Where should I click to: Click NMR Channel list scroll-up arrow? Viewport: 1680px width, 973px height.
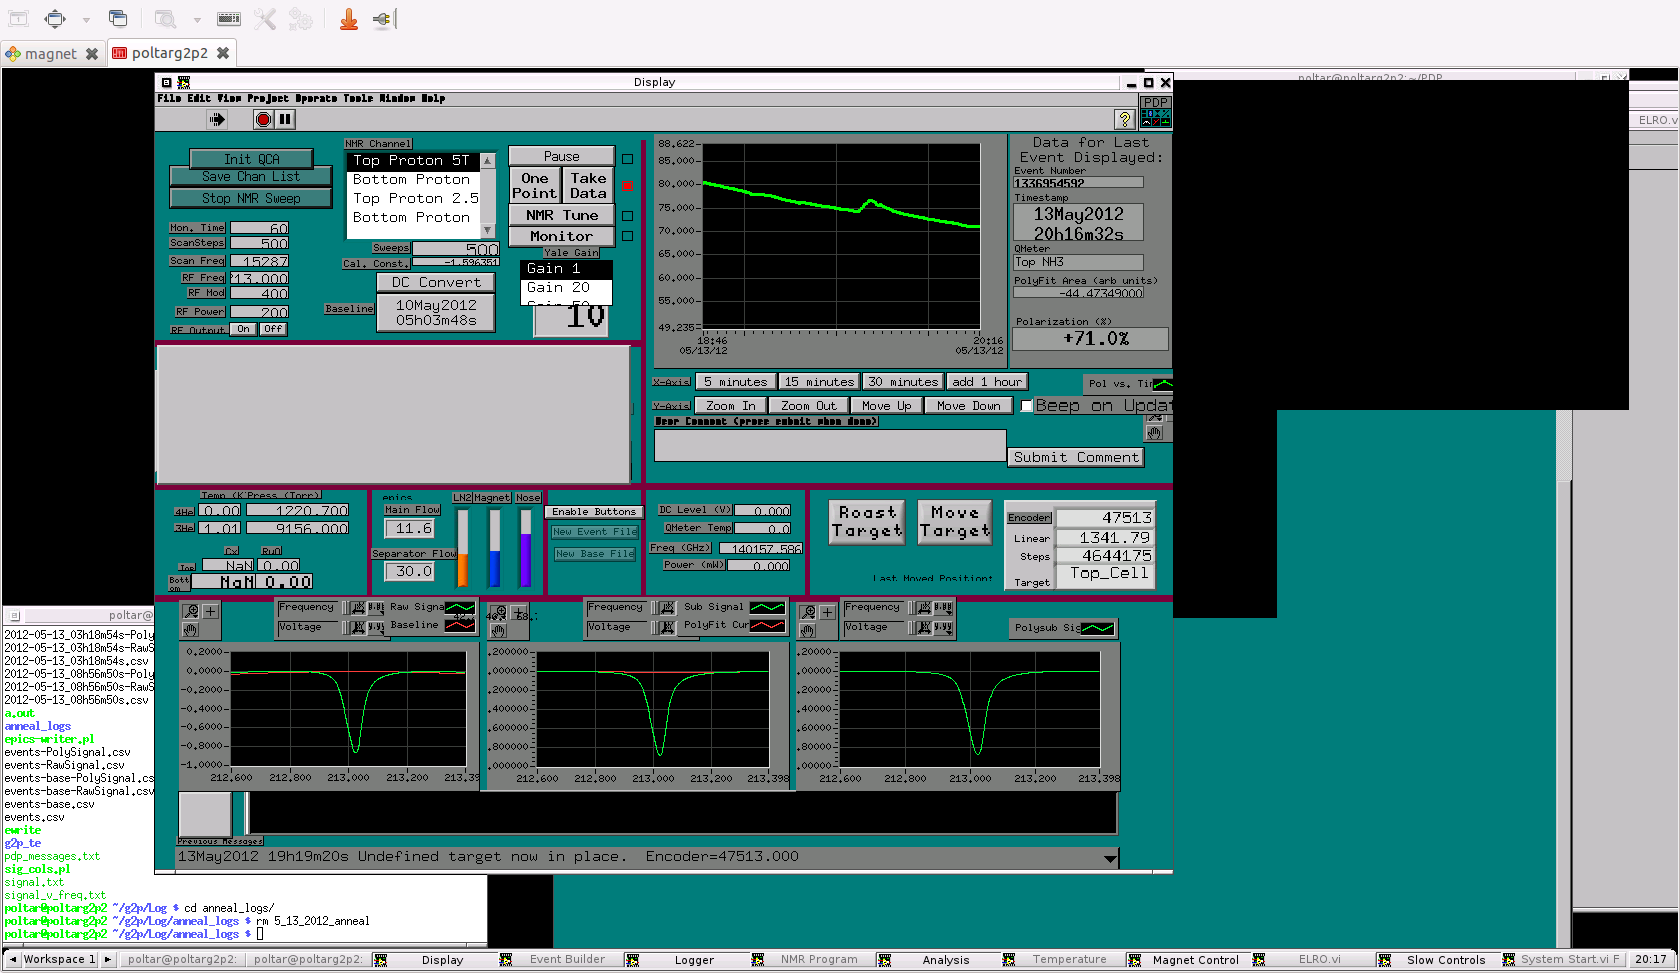click(x=488, y=160)
